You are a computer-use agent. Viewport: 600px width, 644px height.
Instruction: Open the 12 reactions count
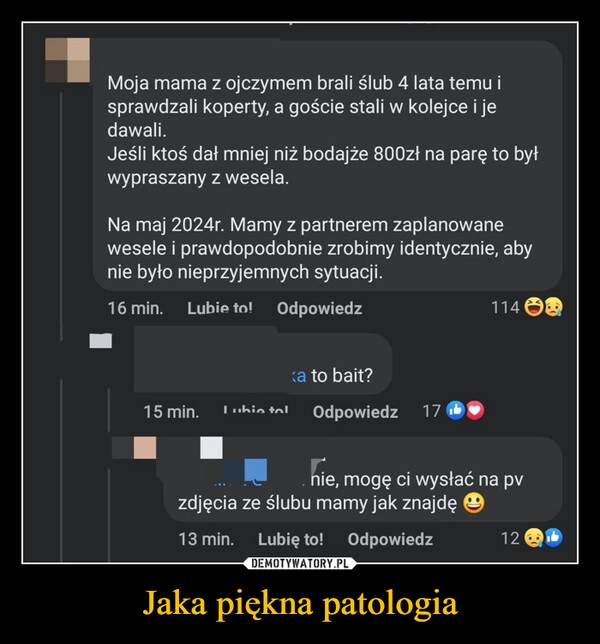(x=510, y=538)
